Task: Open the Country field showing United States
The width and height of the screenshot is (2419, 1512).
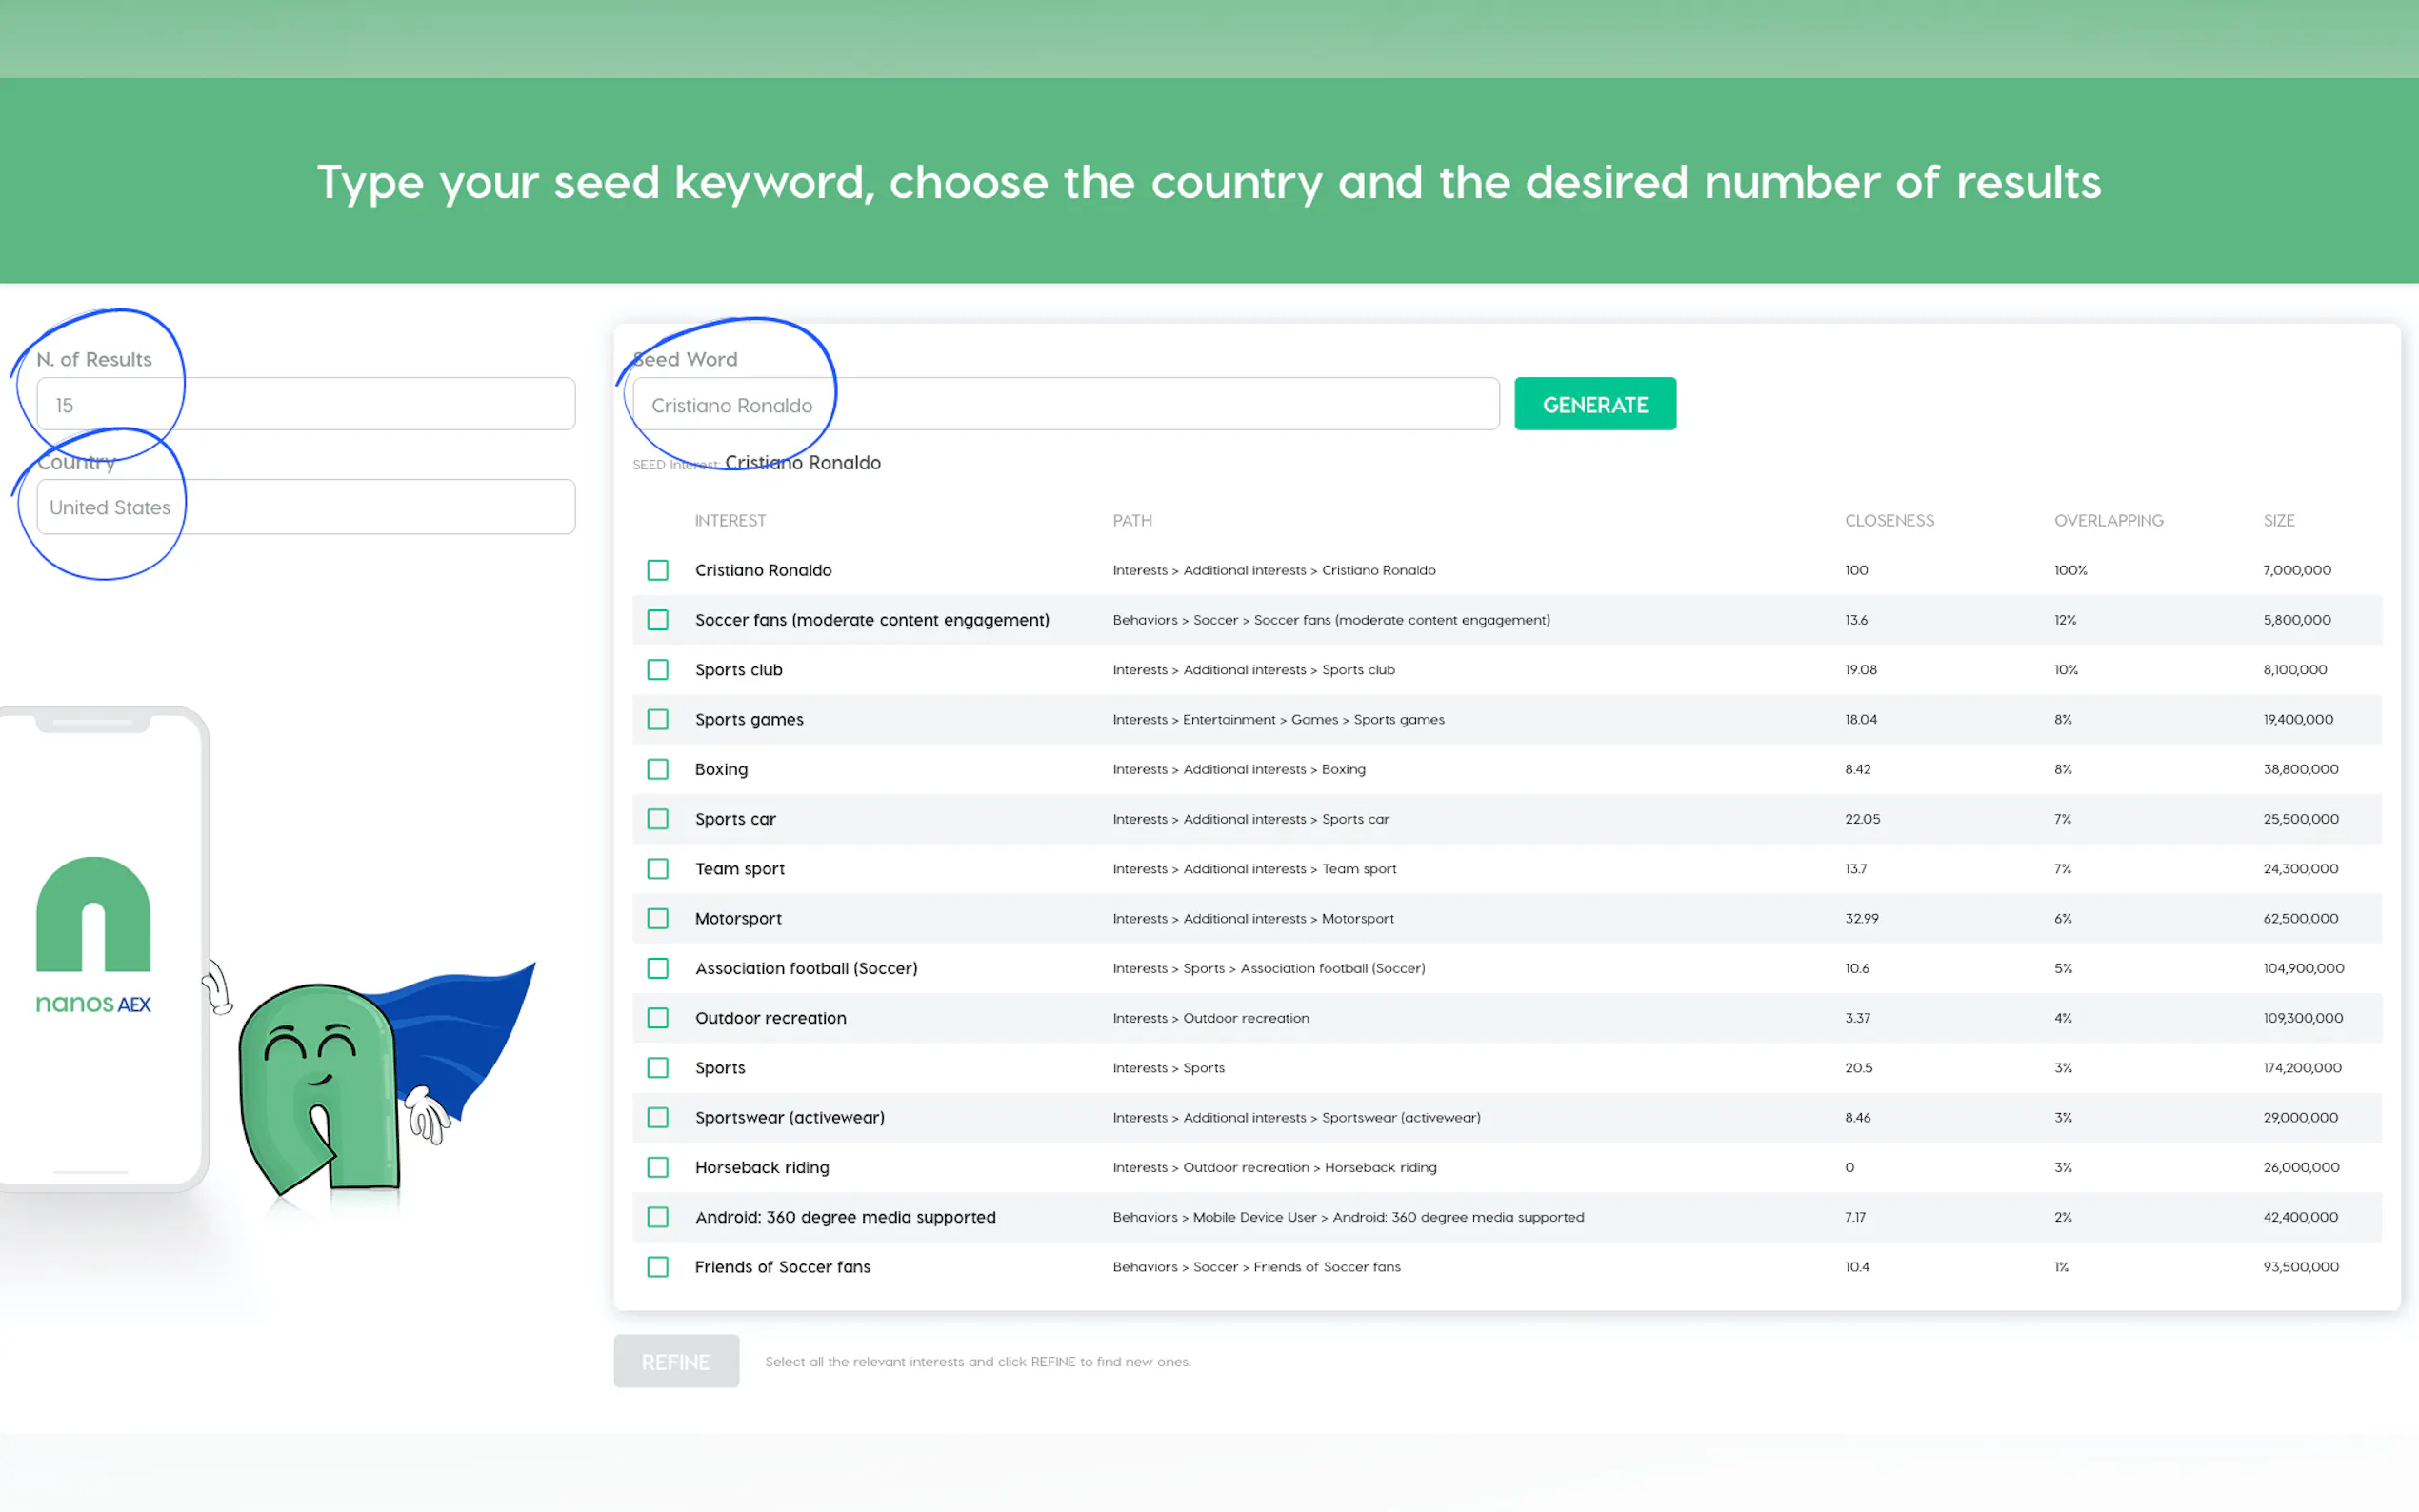Action: 305,507
